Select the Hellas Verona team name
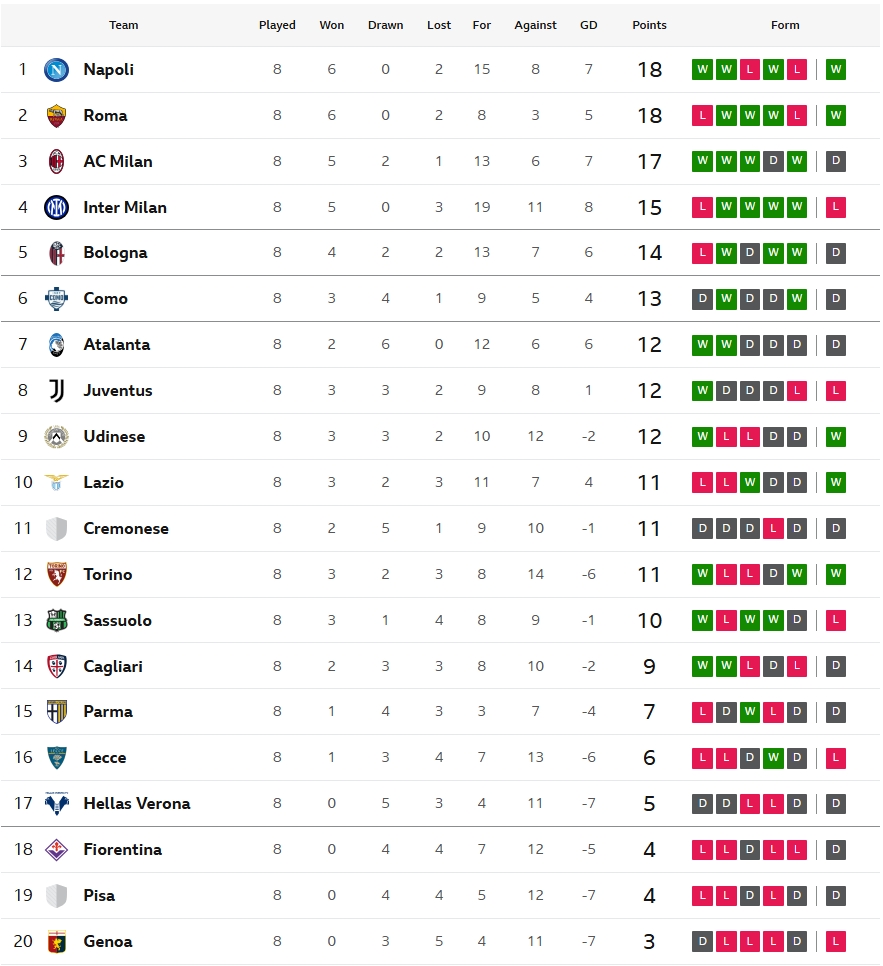This screenshot has width=883, height=966. click(137, 804)
